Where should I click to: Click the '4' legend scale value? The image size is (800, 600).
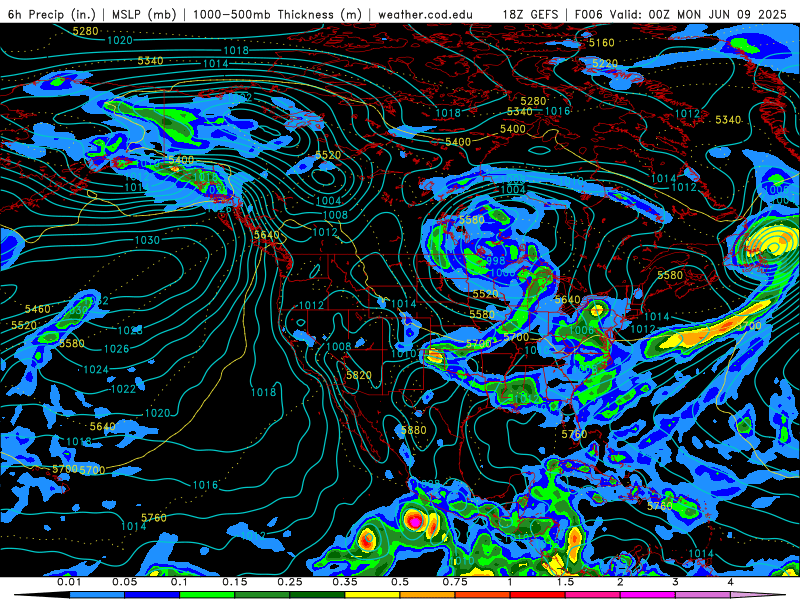pyautogui.click(x=731, y=582)
